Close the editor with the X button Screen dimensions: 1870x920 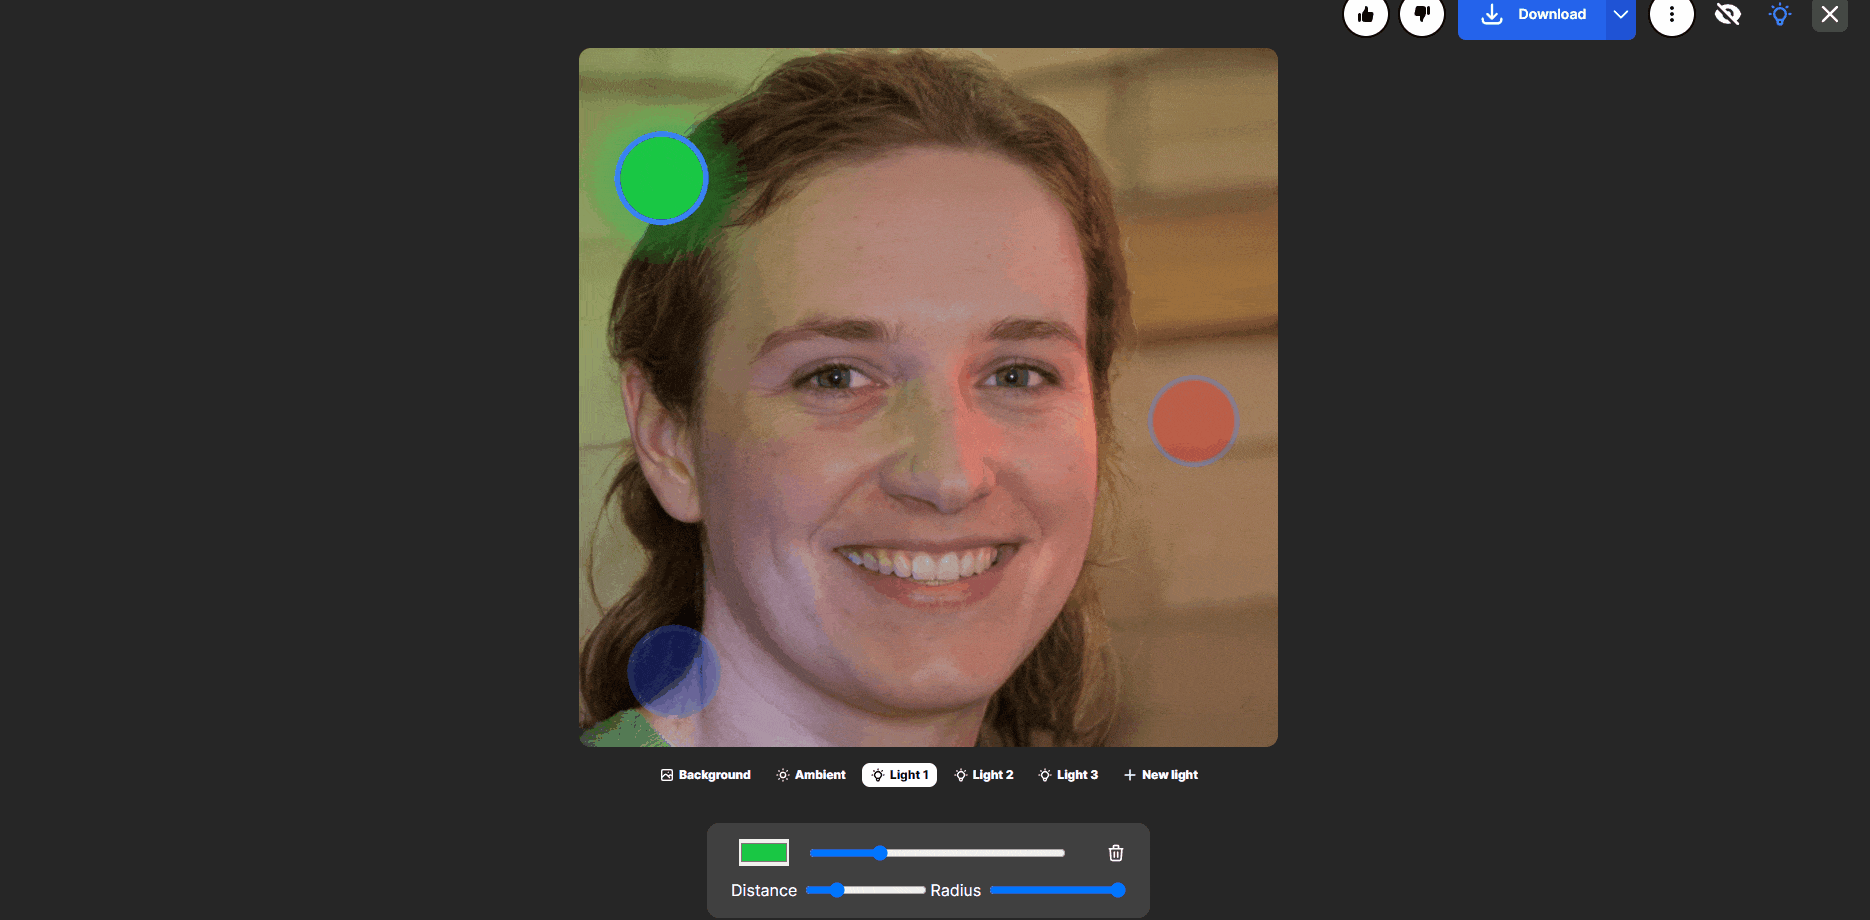[1830, 14]
